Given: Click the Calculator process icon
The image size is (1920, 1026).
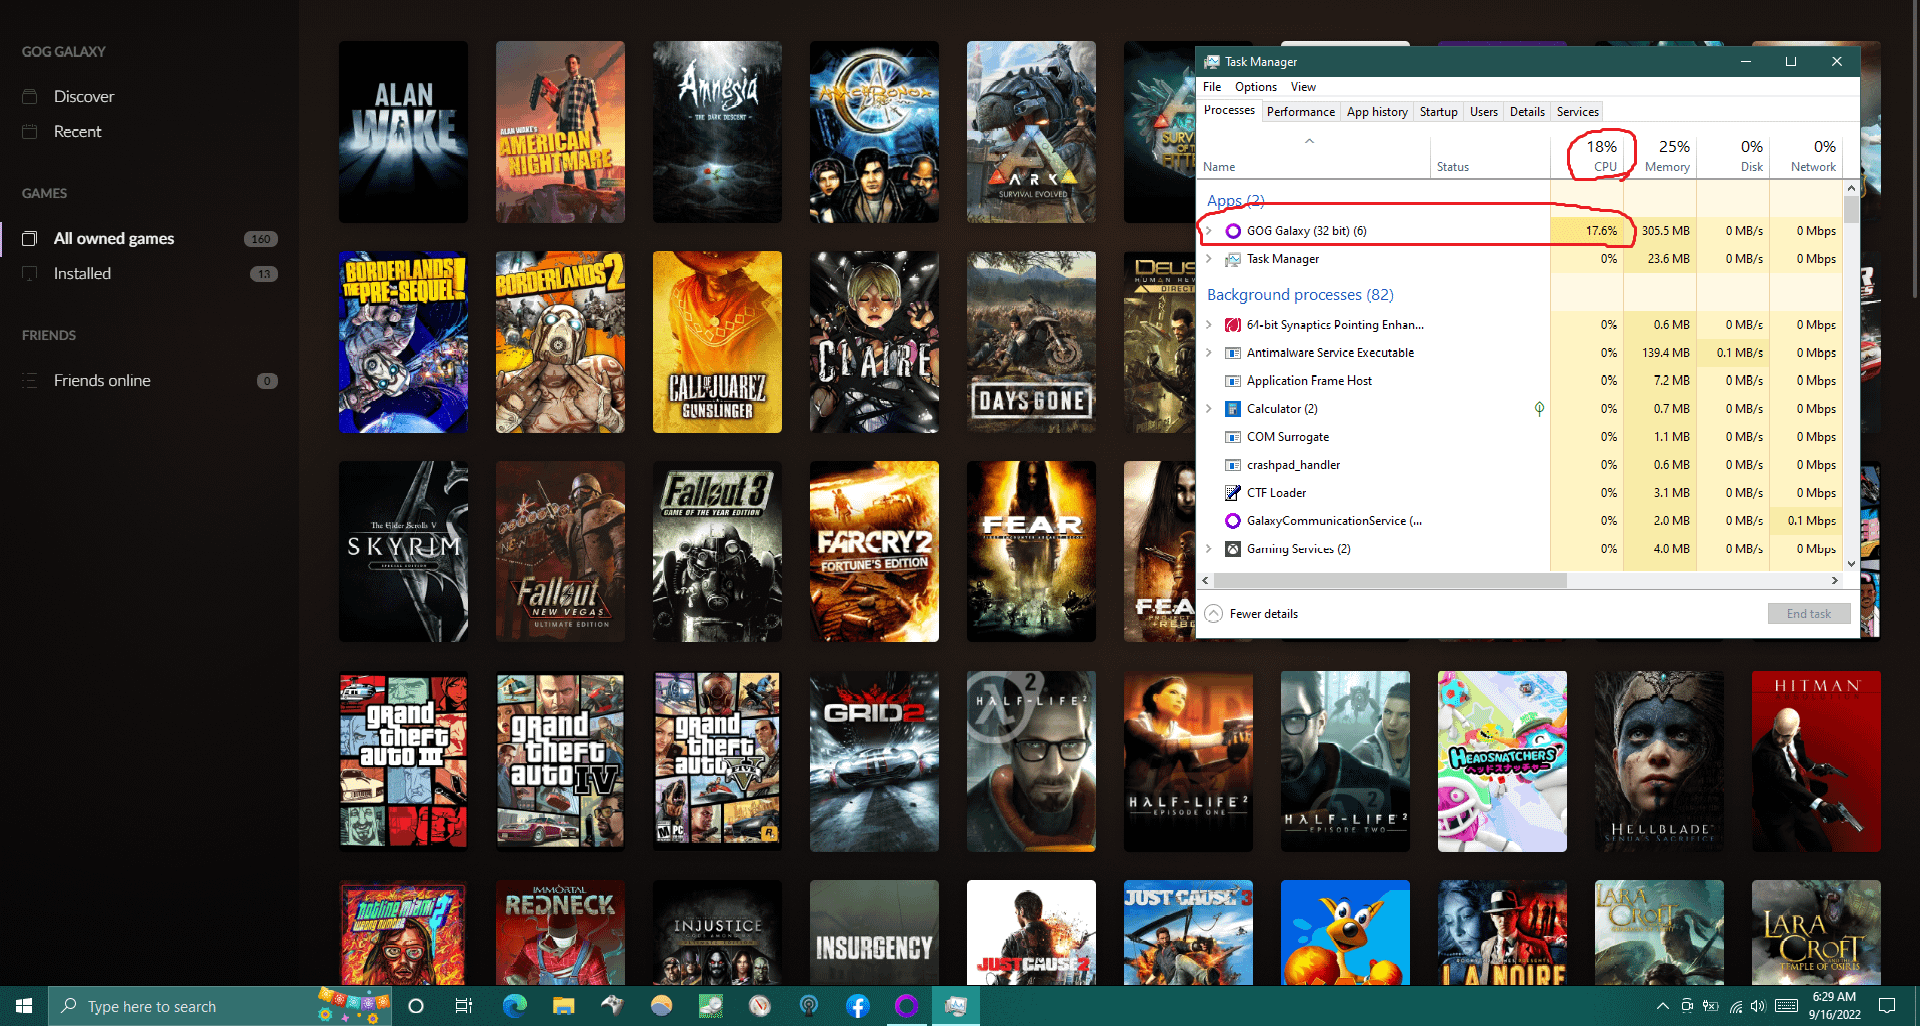Looking at the screenshot, I should [1233, 409].
